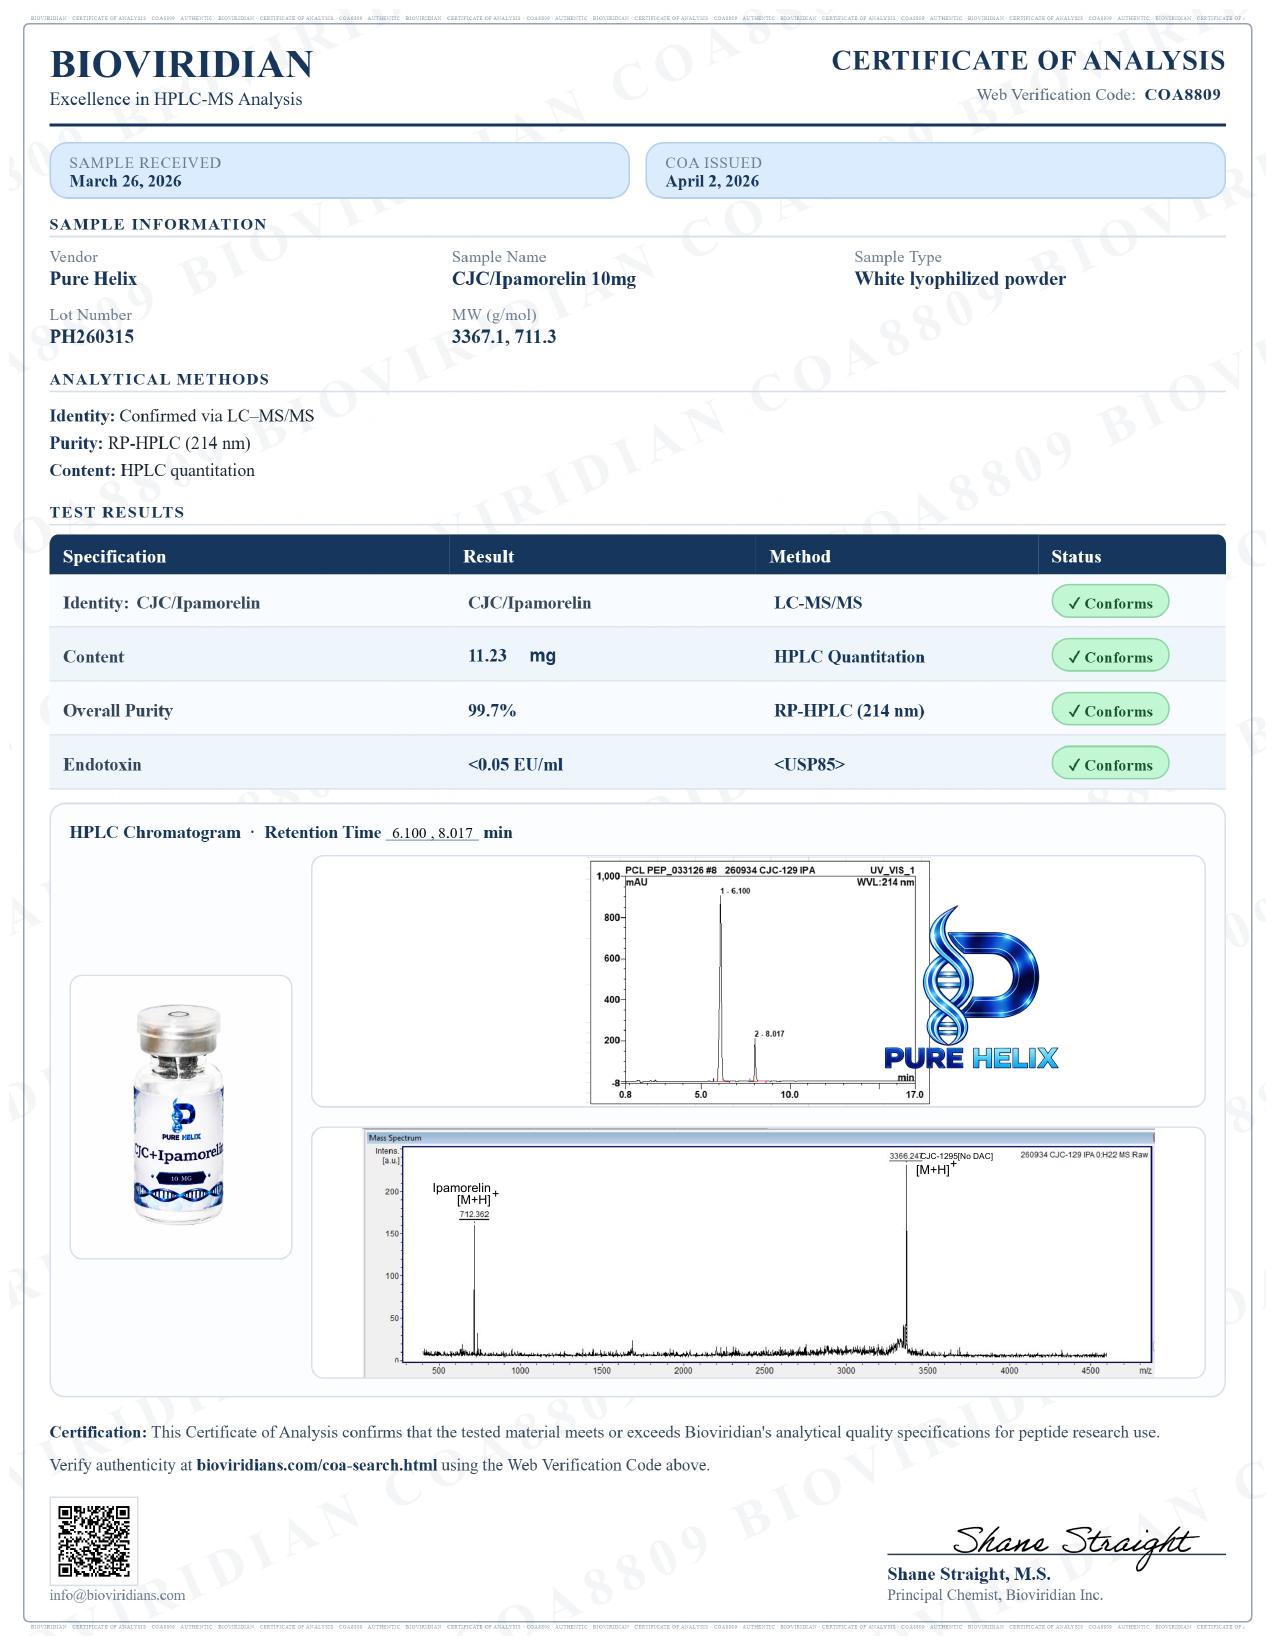Click the Conforms badge in Overall Purity row
Viewport: 1275px width, 1650px height.
(x=1110, y=711)
